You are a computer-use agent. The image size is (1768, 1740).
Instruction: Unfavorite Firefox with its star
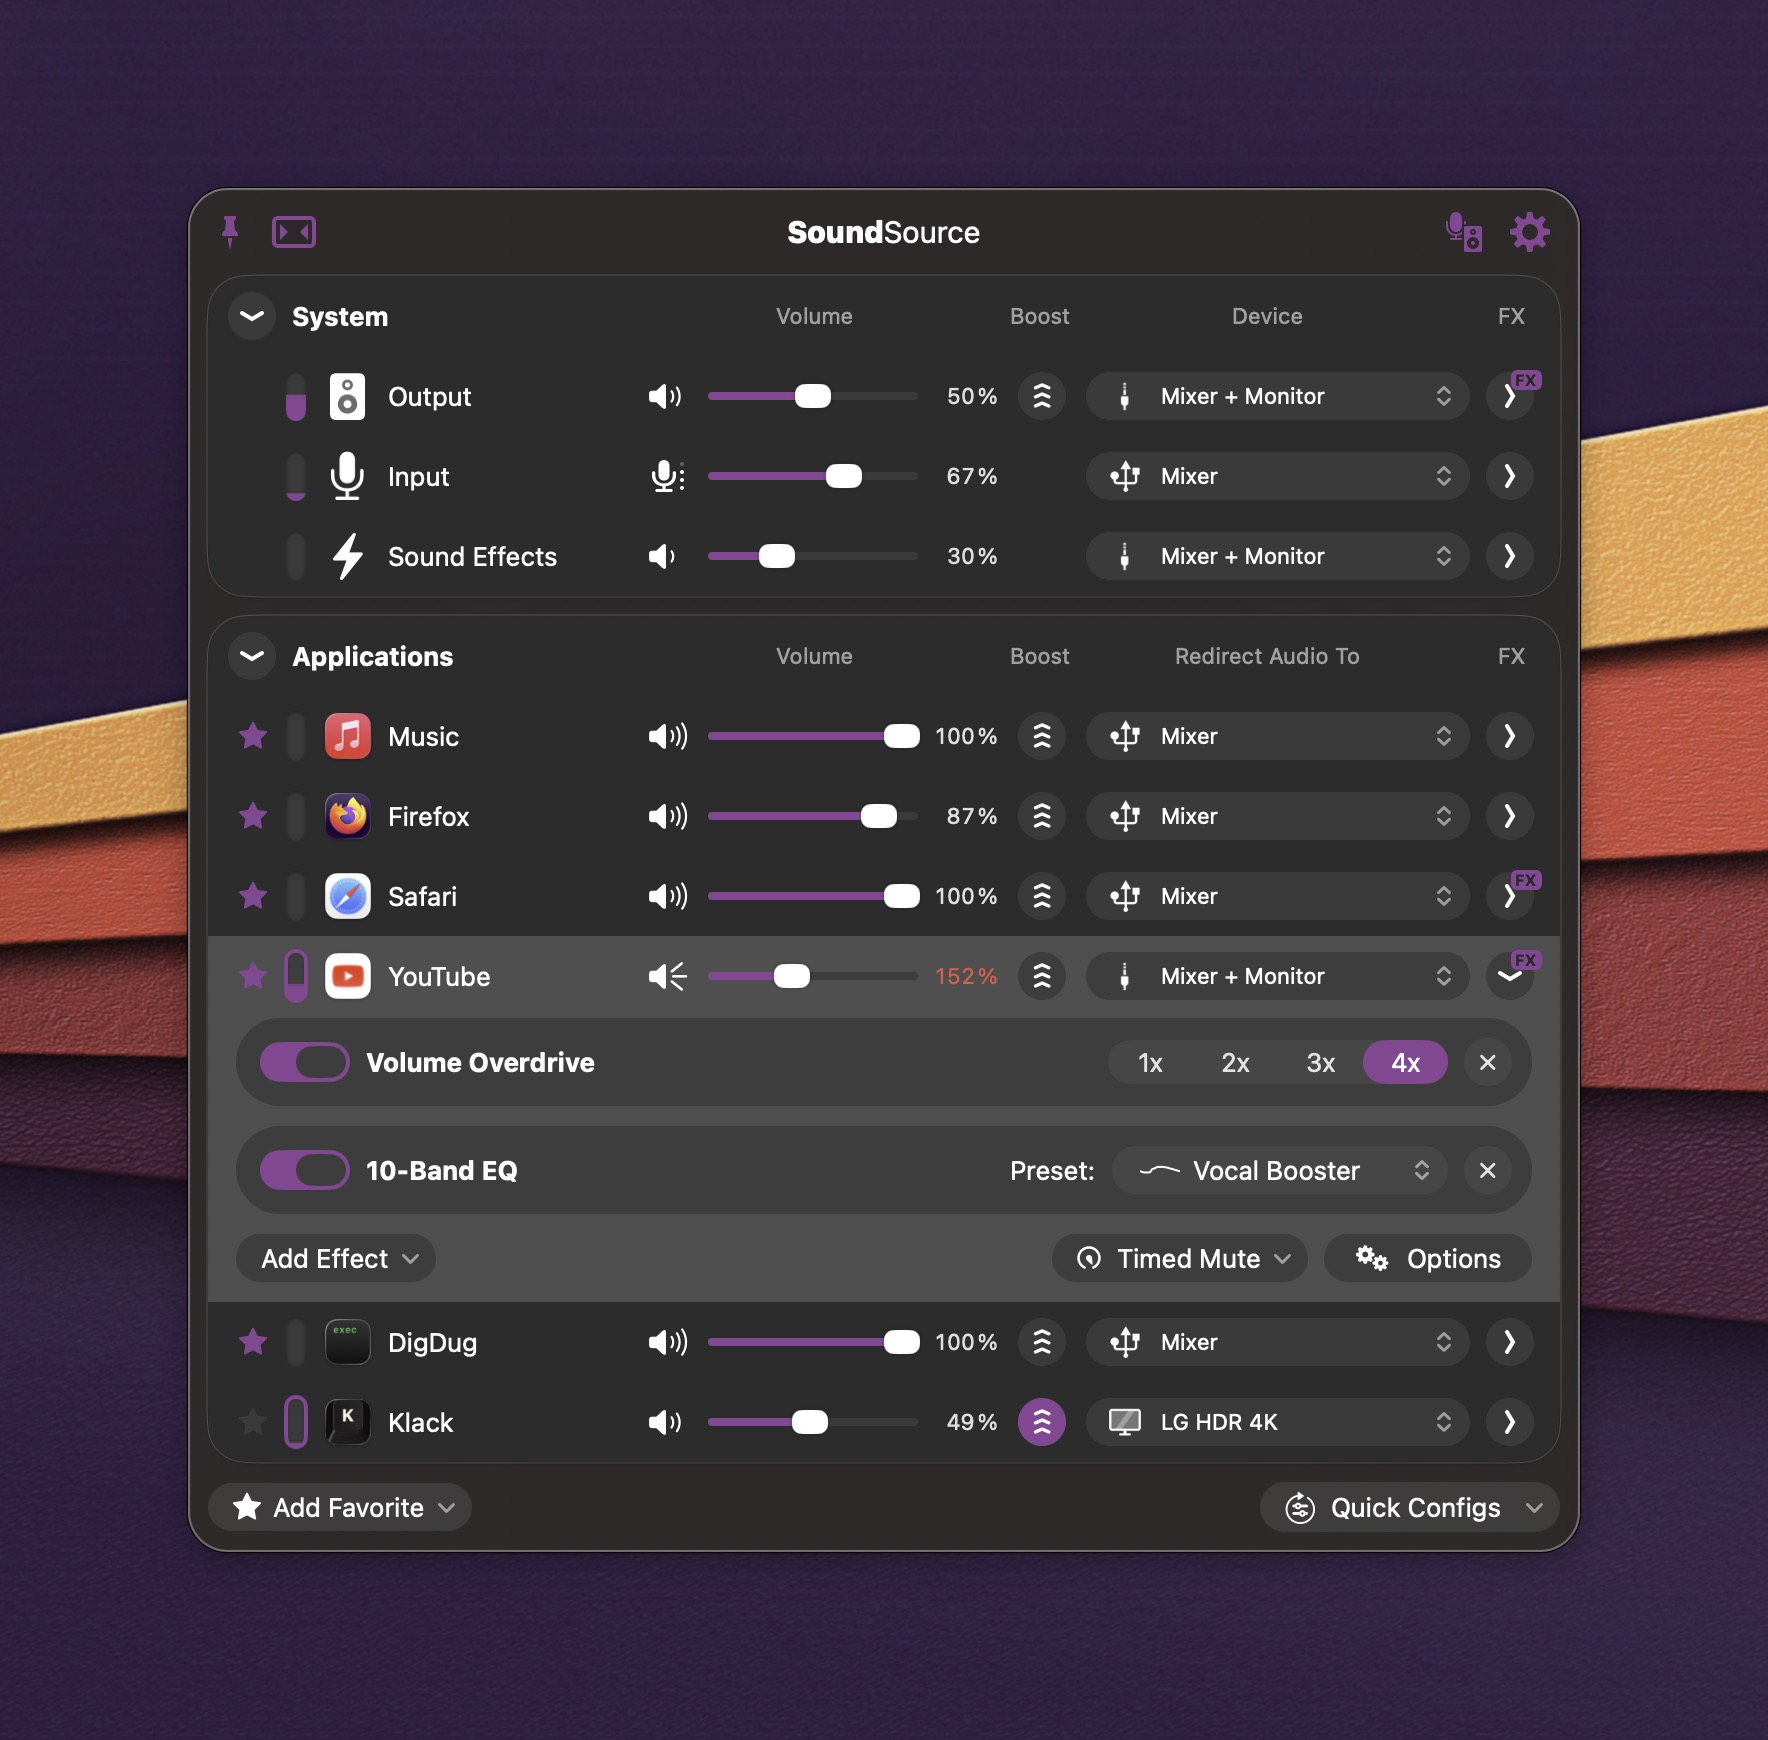pyautogui.click(x=253, y=817)
